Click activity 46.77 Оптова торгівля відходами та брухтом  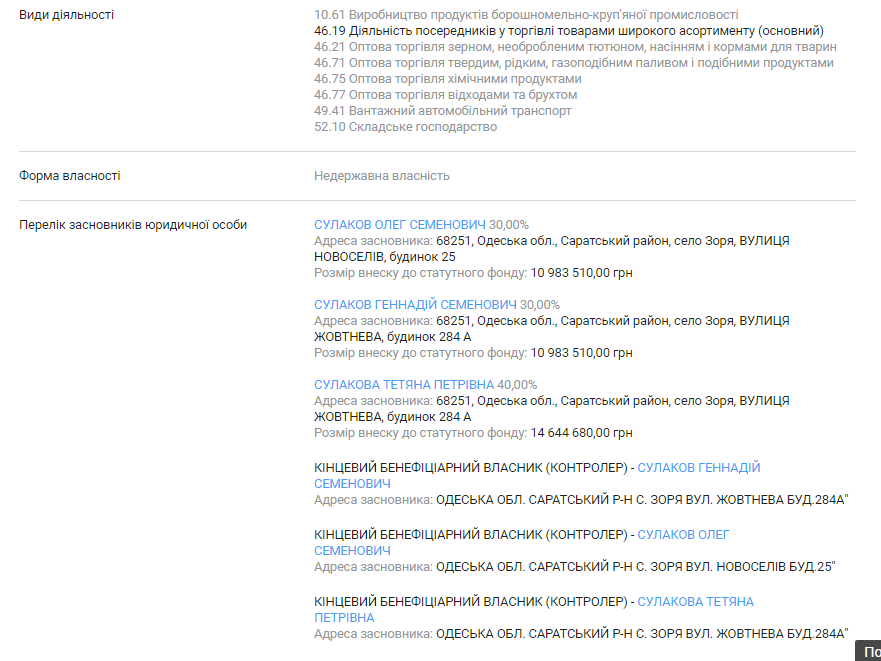pyautogui.click(x=445, y=95)
